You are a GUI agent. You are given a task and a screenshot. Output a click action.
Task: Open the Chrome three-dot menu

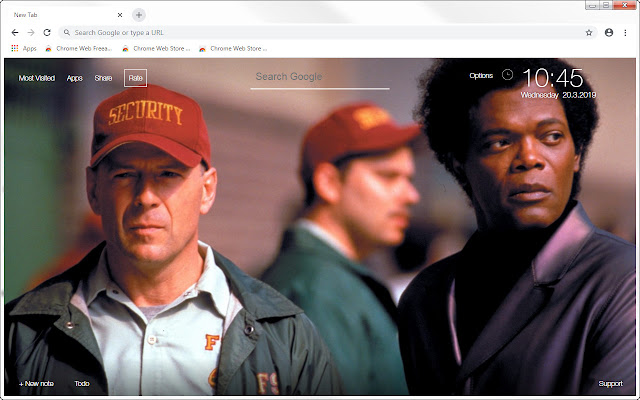(625, 33)
